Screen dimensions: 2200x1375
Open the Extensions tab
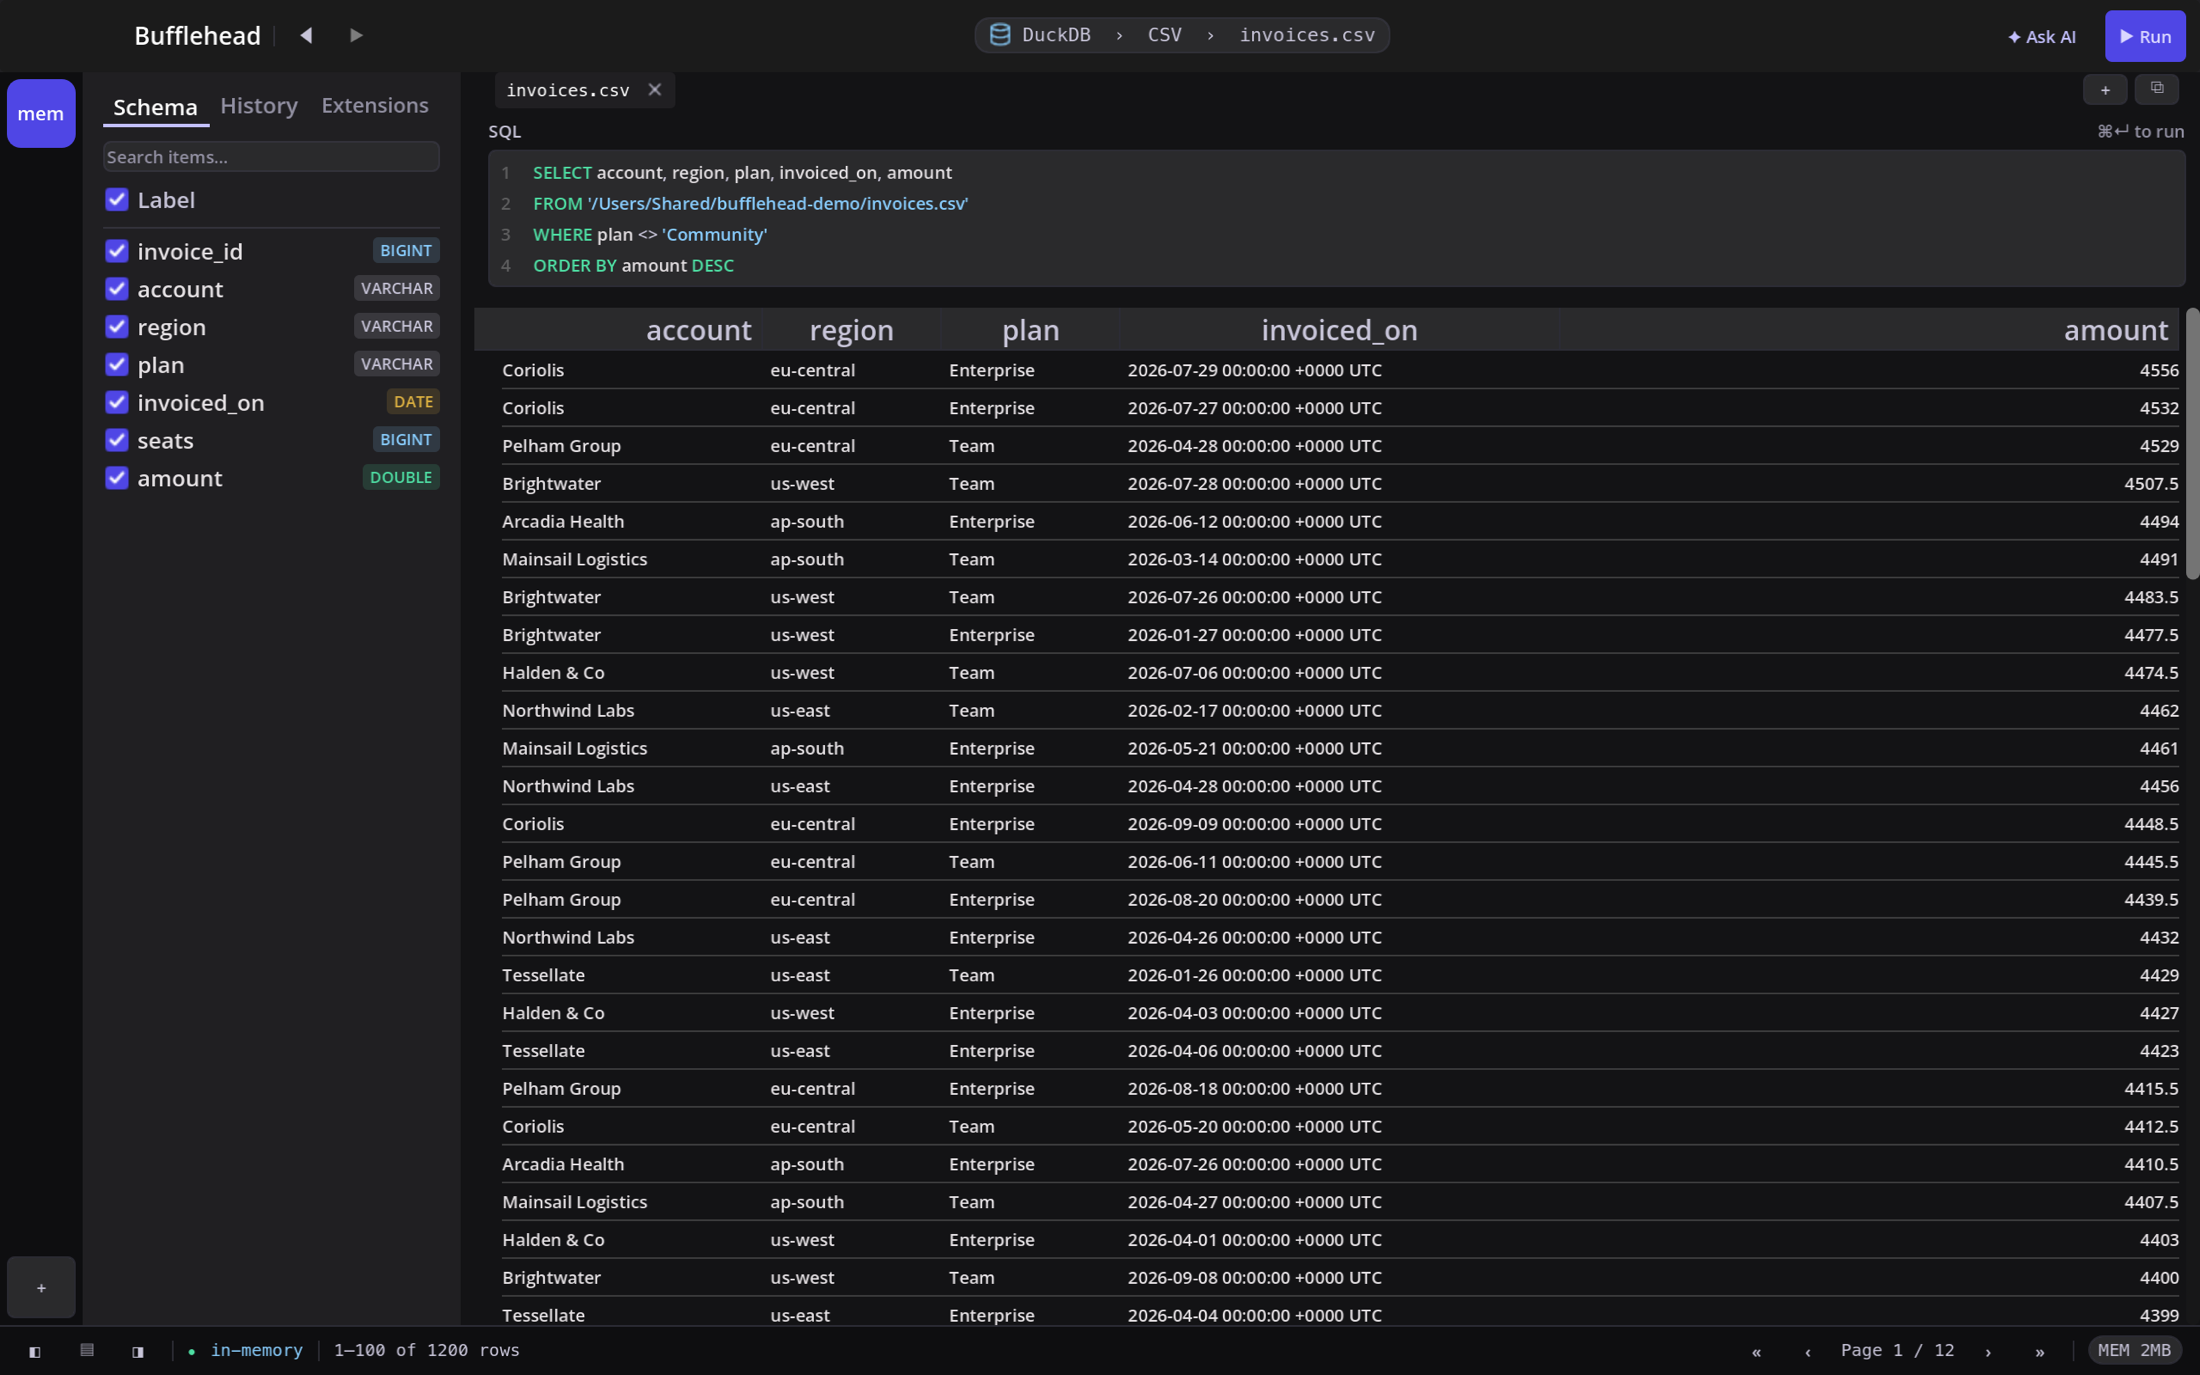click(375, 105)
